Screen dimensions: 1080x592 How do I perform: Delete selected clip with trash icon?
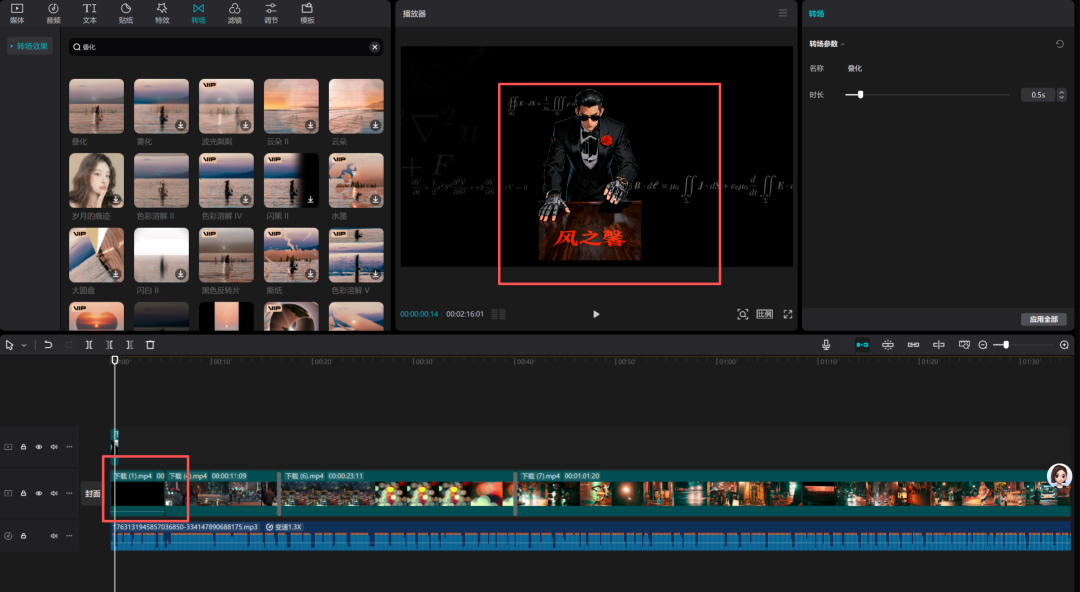tap(150, 344)
